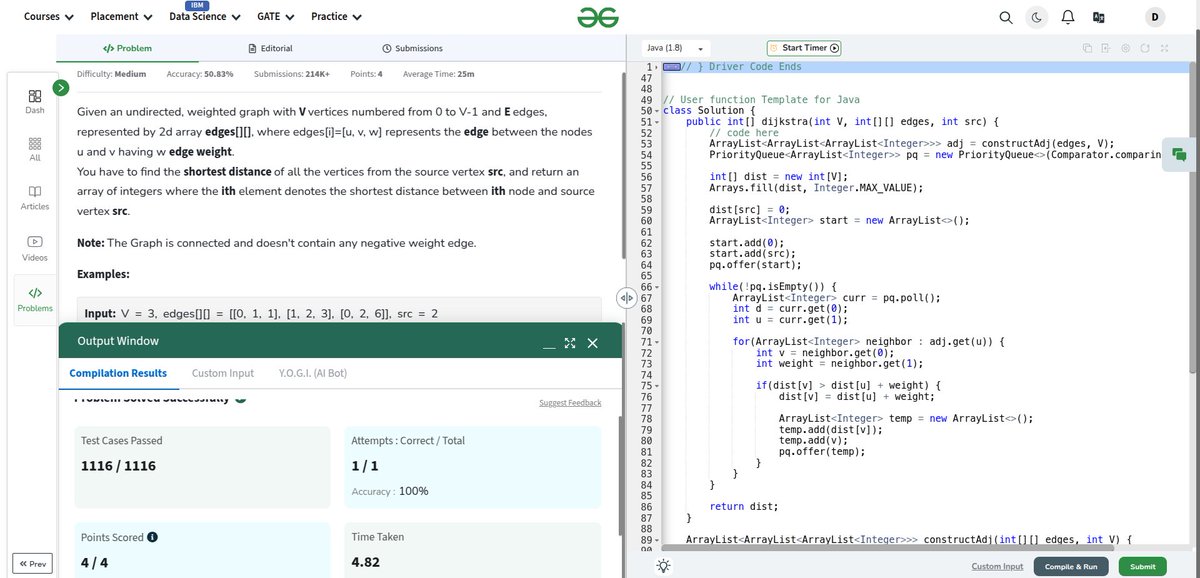
Task: Open editor settings gear icon
Action: pyautogui.click(x=1125, y=48)
